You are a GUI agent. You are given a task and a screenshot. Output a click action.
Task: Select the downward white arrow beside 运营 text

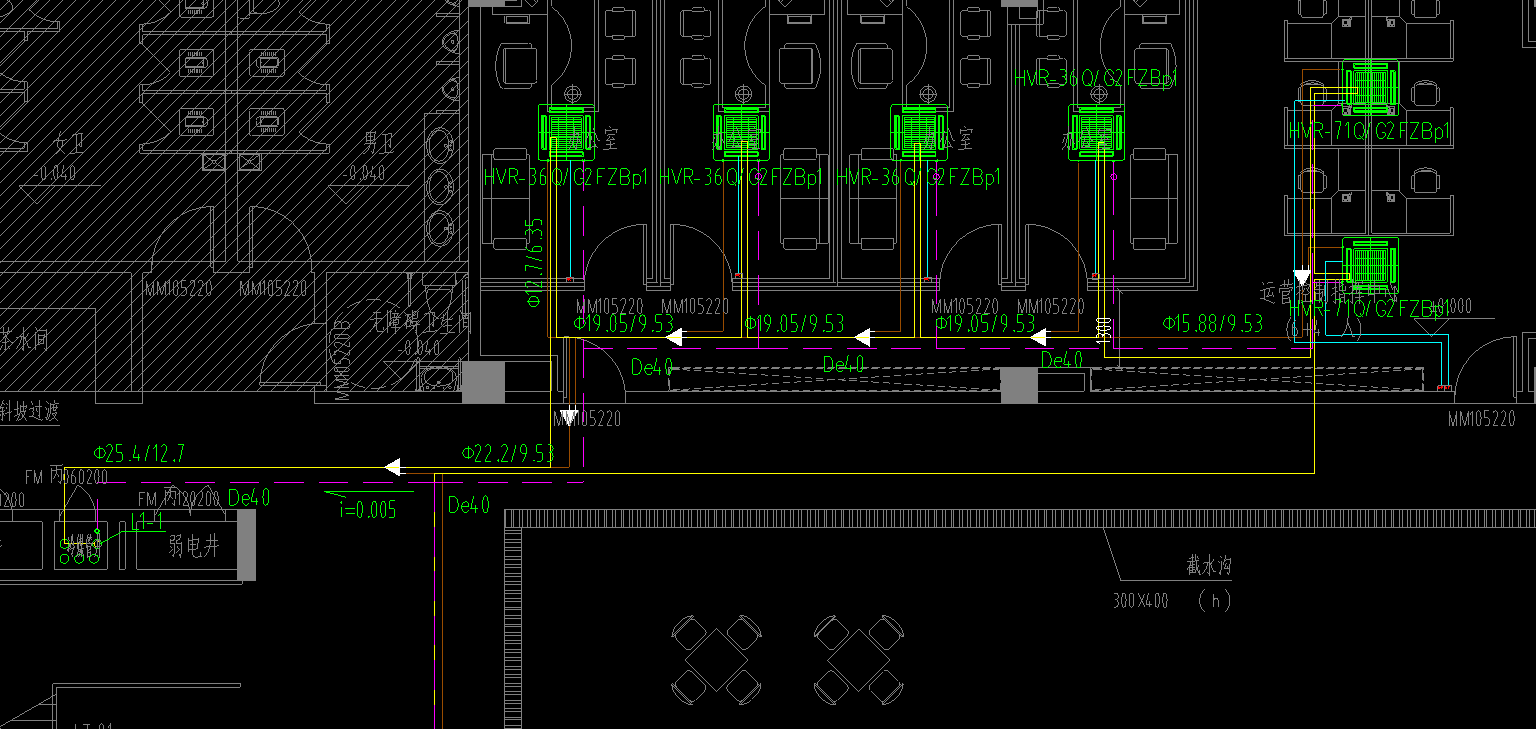[1302, 277]
